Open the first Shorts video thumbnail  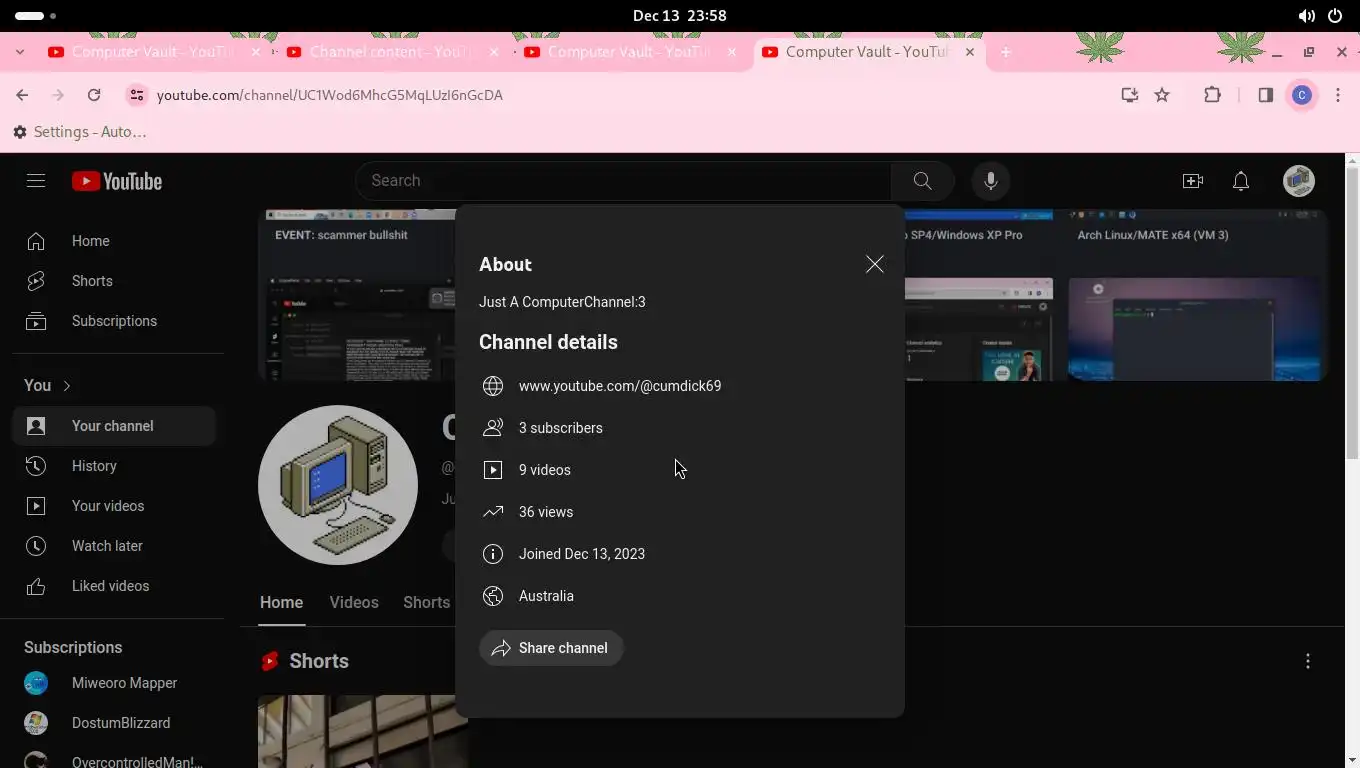pyautogui.click(x=363, y=731)
